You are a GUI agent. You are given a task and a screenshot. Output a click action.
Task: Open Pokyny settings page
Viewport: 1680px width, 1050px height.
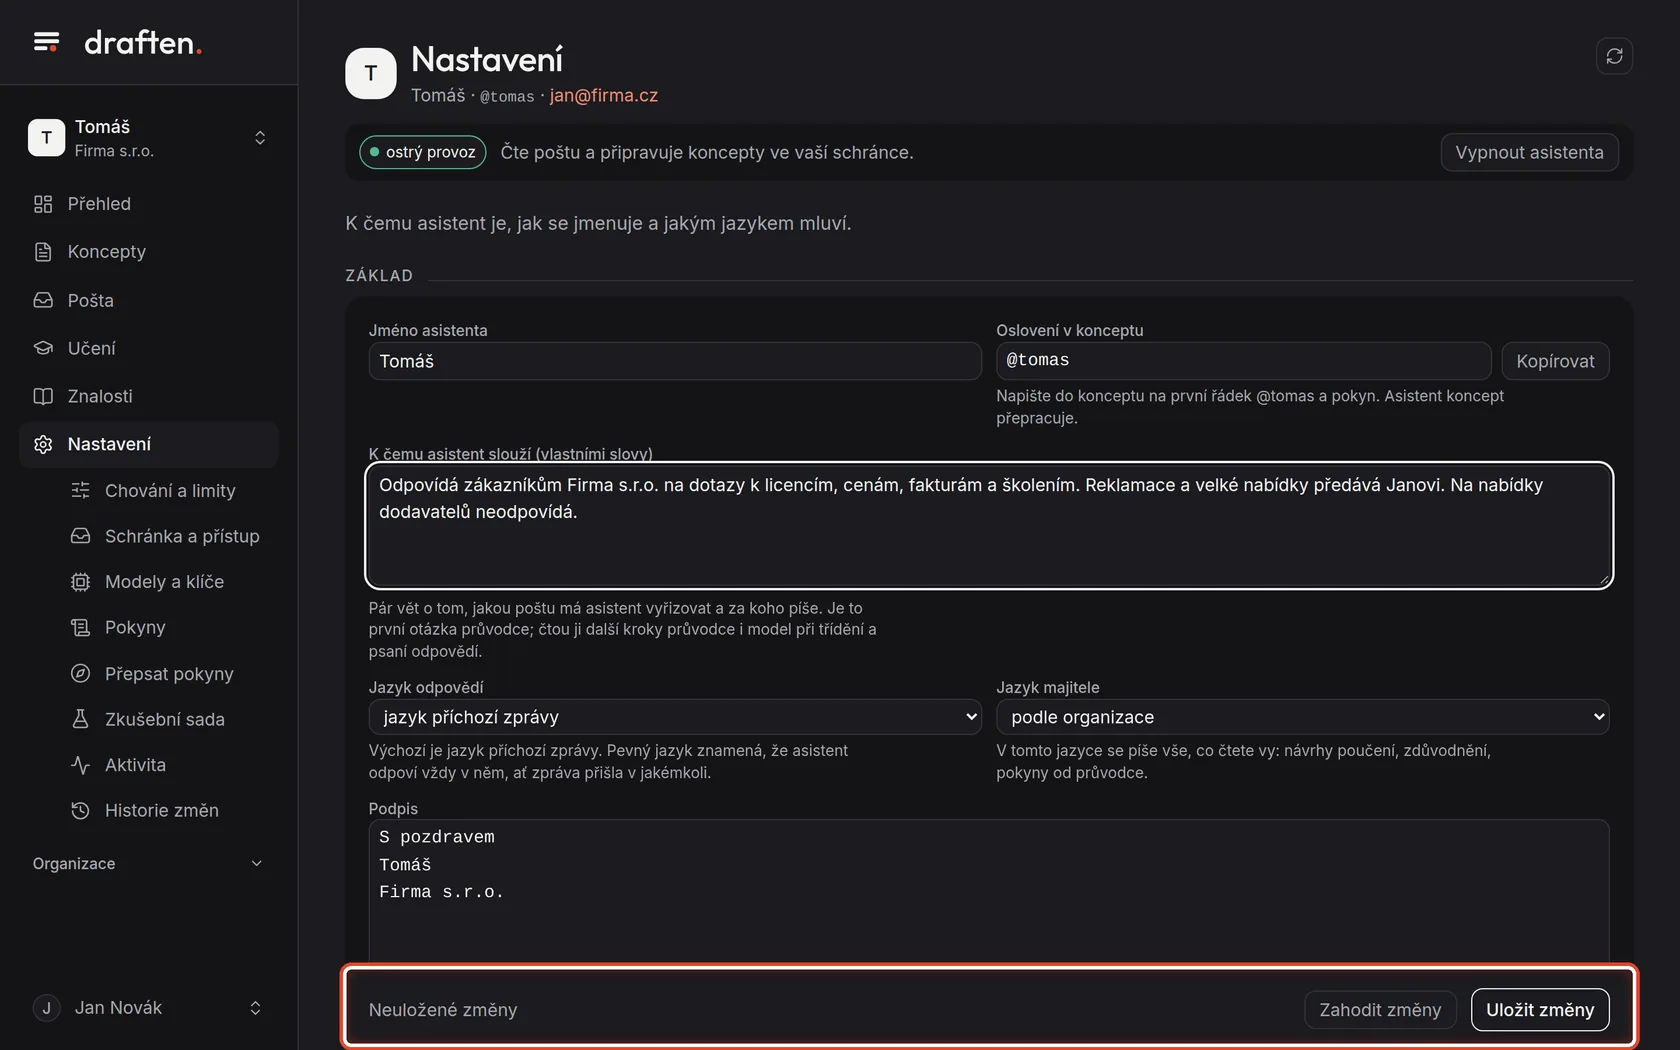168,627
